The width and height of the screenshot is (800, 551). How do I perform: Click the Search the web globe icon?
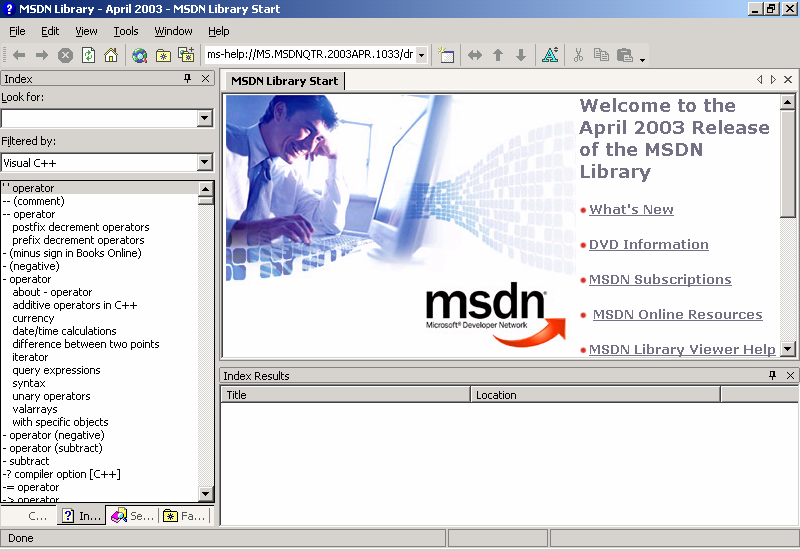(139, 55)
